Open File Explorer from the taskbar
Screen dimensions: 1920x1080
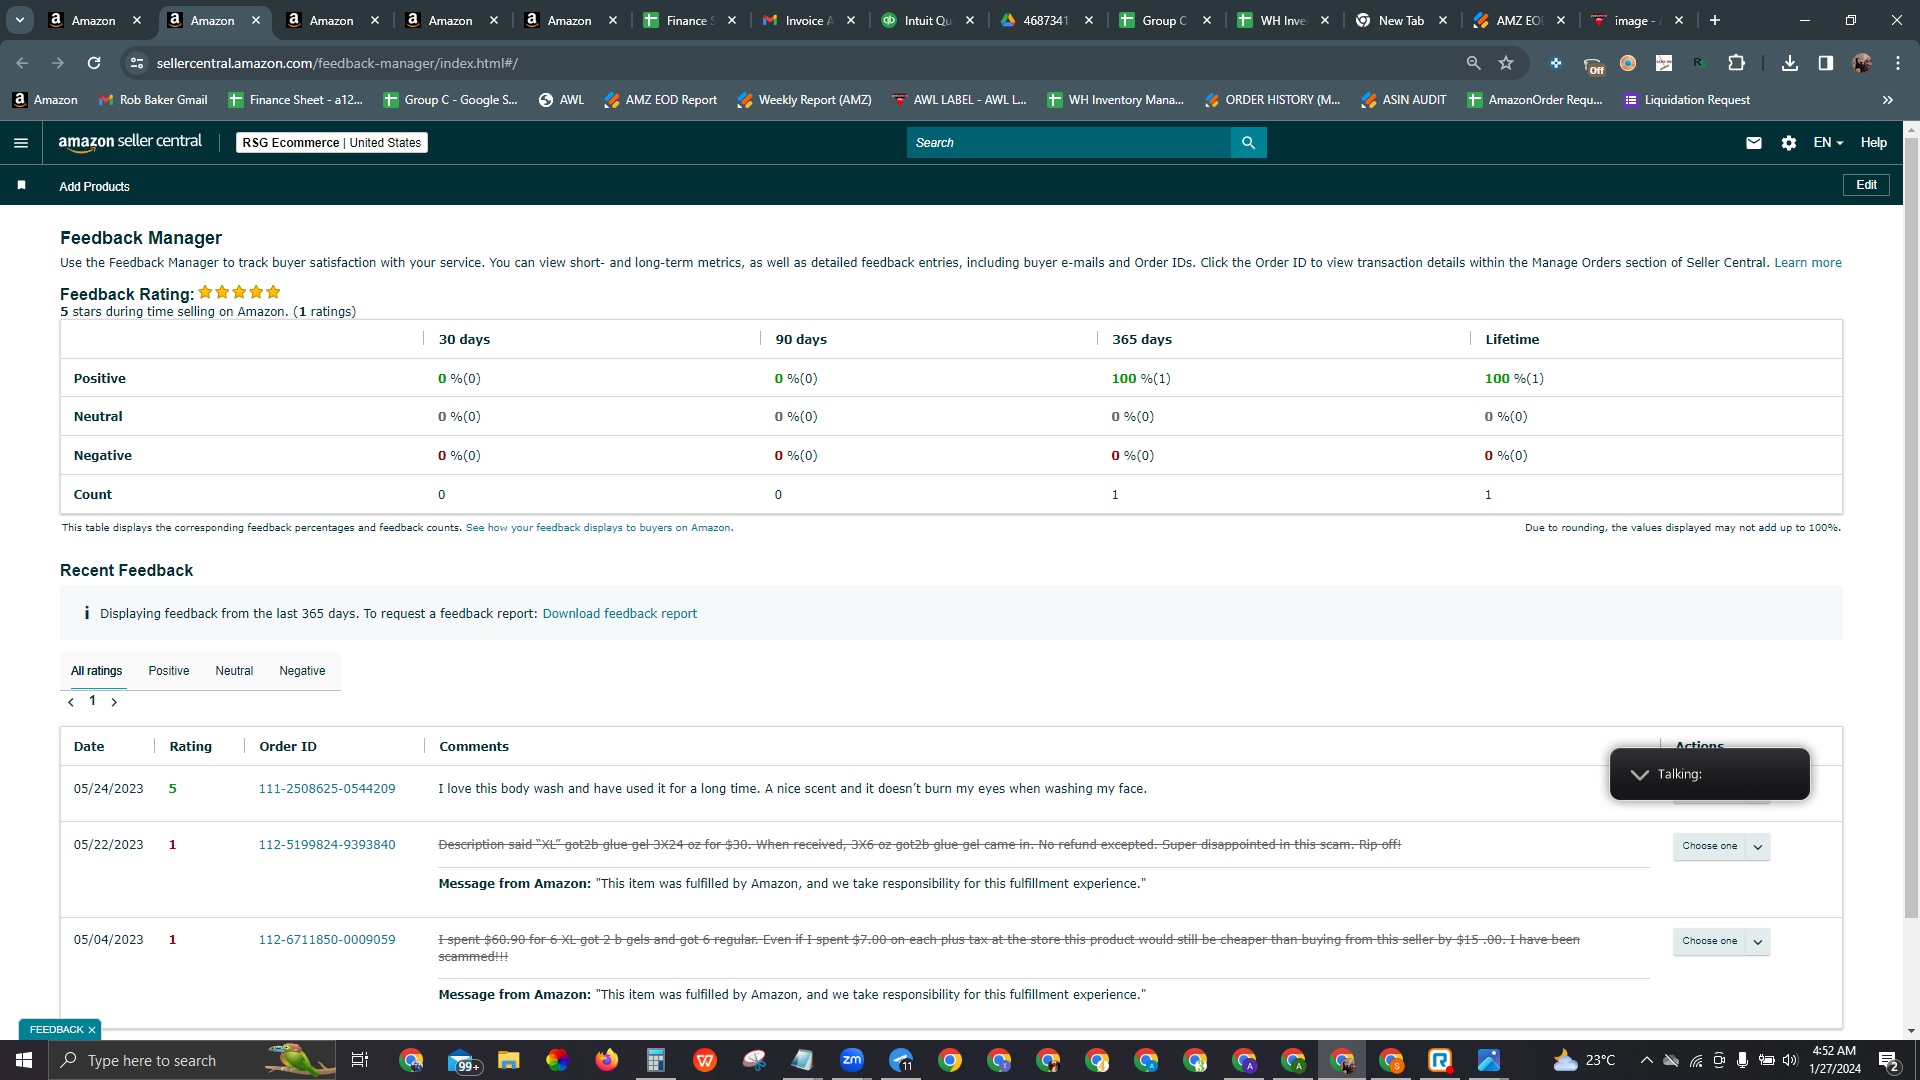point(509,1060)
